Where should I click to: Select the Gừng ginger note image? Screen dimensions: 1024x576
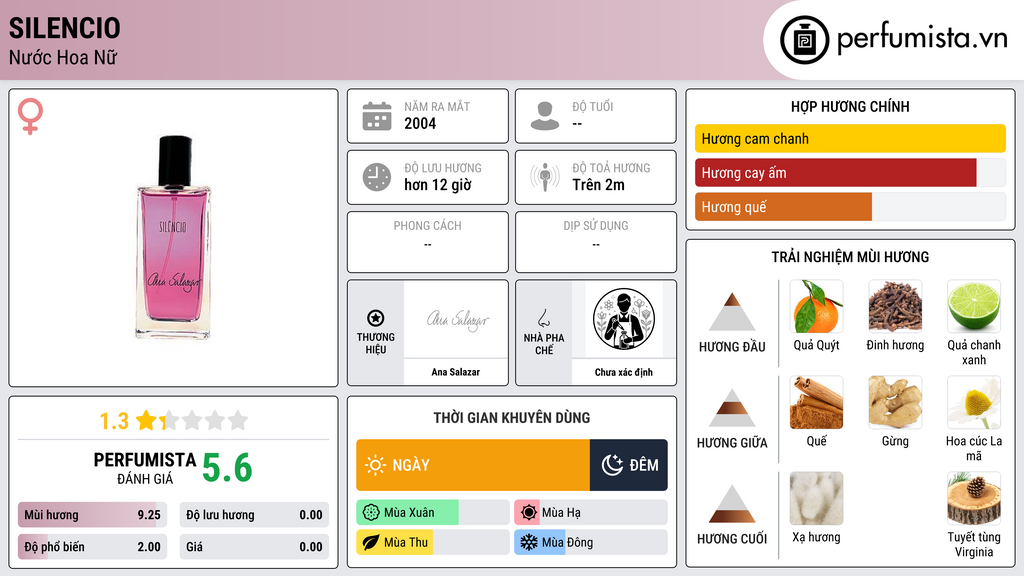click(895, 402)
